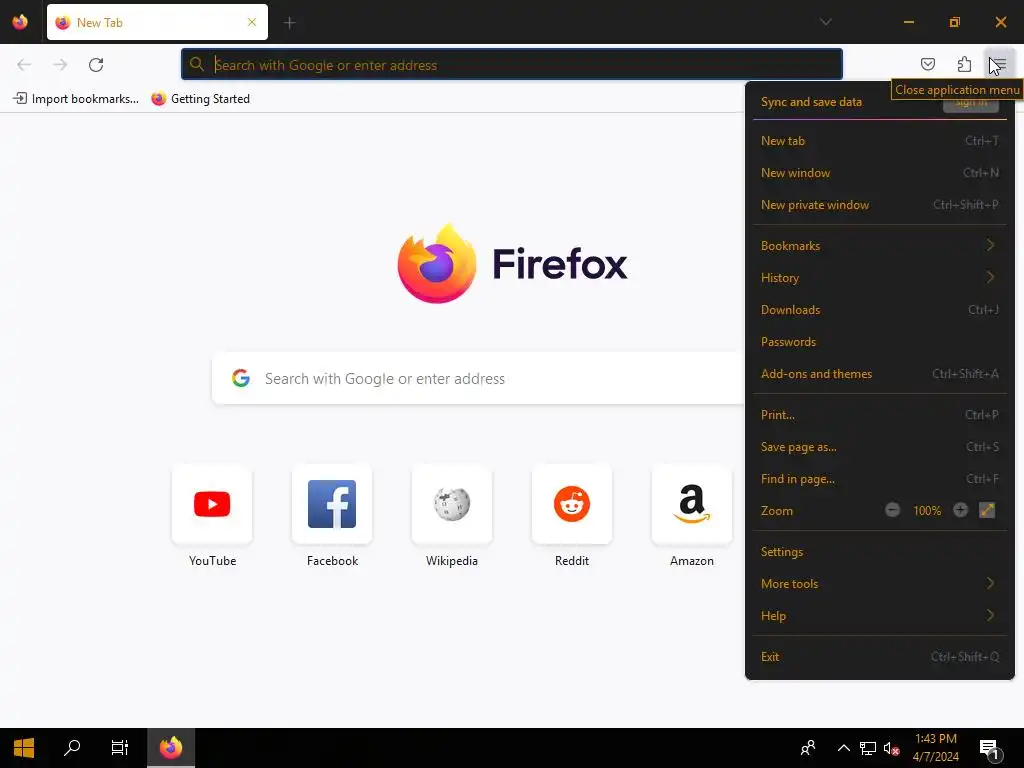Screen dimensions: 1024x768
Task: Open the Getting Started bookmark
Action: pyautogui.click(x=200, y=99)
